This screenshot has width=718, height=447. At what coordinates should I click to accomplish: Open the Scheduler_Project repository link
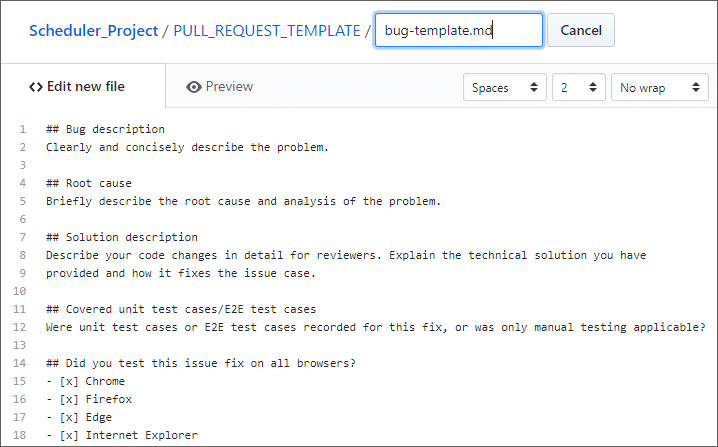tap(93, 31)
